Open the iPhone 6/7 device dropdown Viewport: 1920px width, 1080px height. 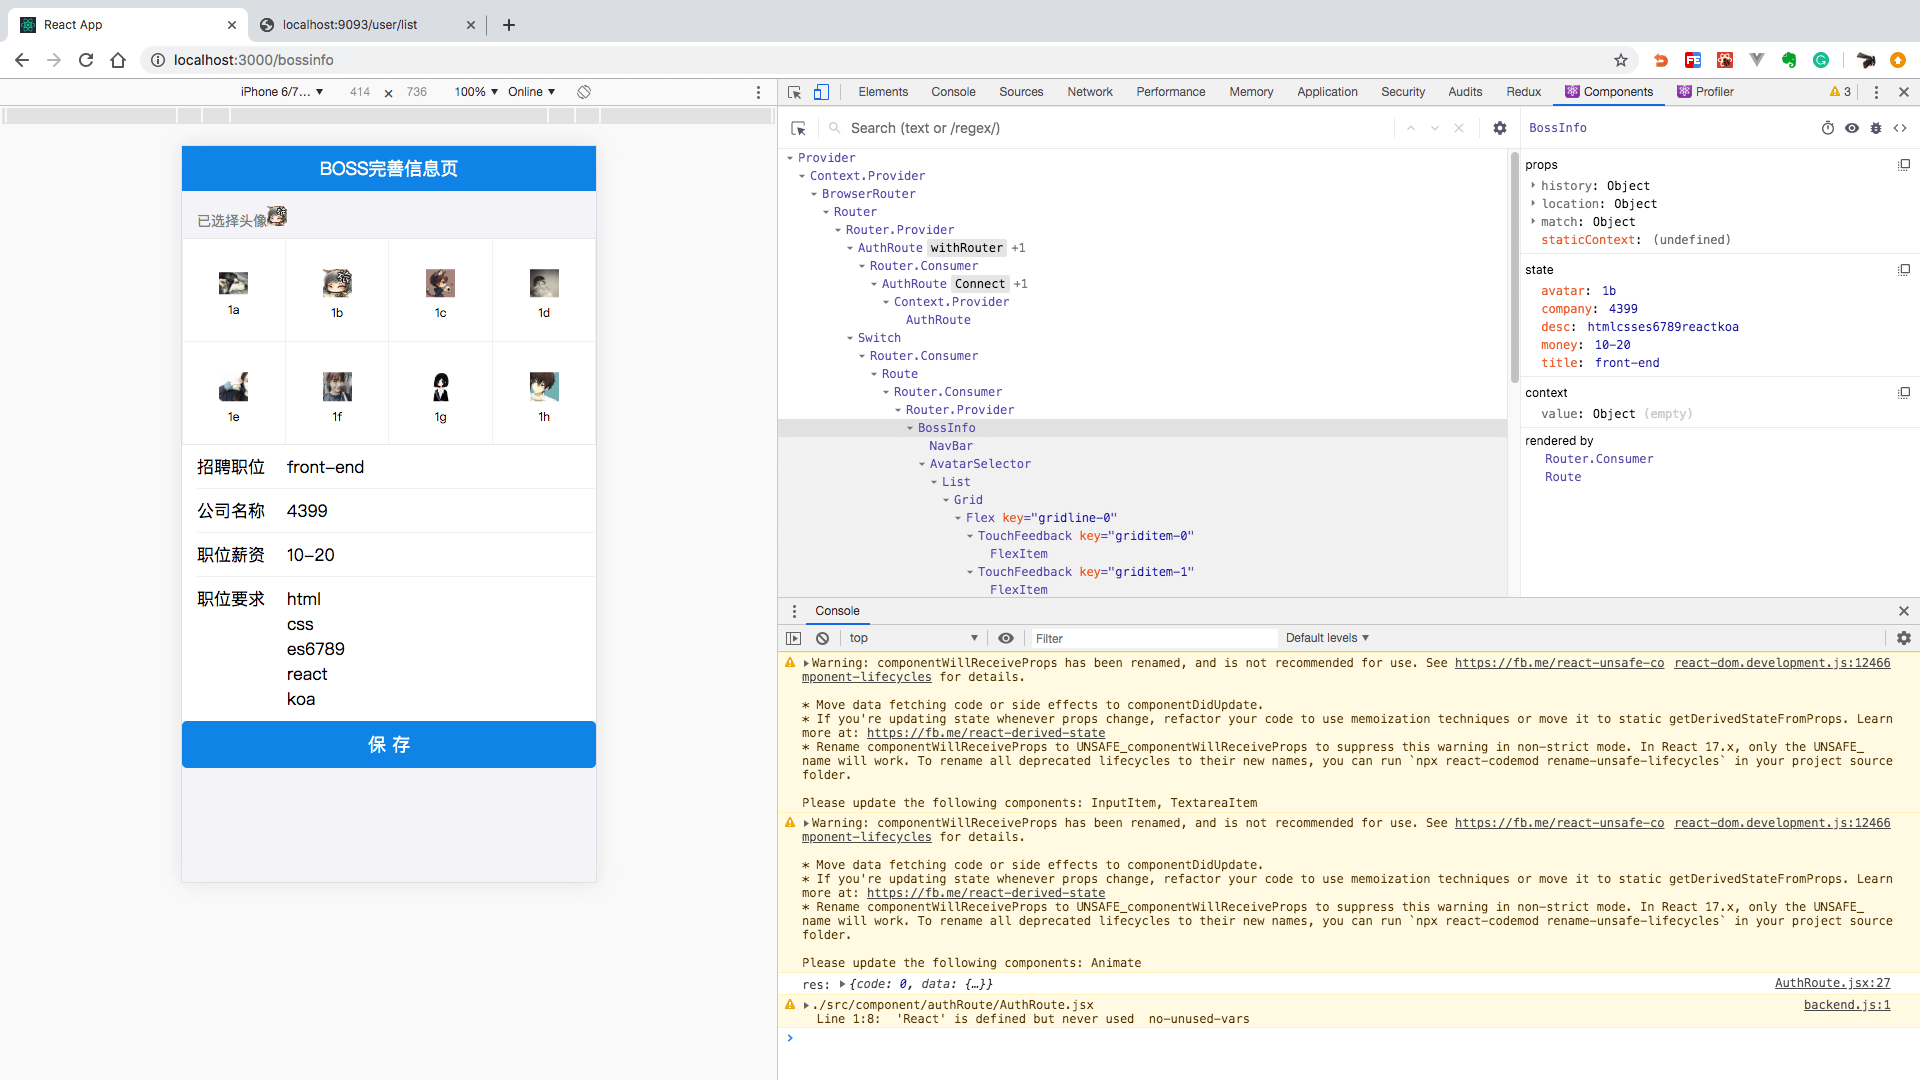(x=281, y=92)
